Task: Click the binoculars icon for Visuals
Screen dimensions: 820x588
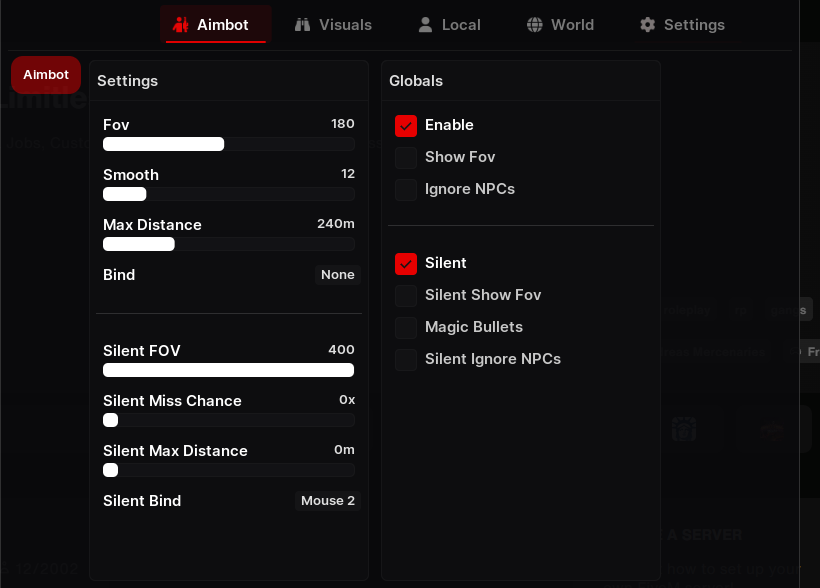Action: [x=302, y=25]
